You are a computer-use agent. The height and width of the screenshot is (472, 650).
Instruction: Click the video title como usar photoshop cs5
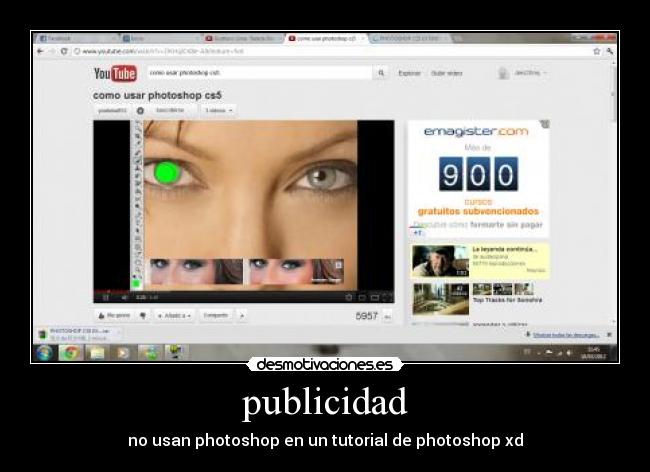click(x=157, y=95)
